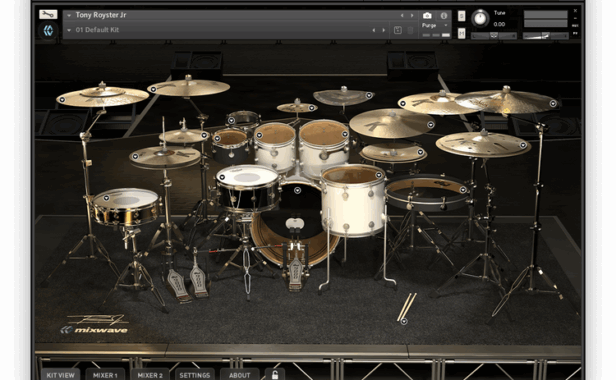Go to previous instrument with left arrow
The width and height of the screenshot is (616, 380).
coord(402,15)
